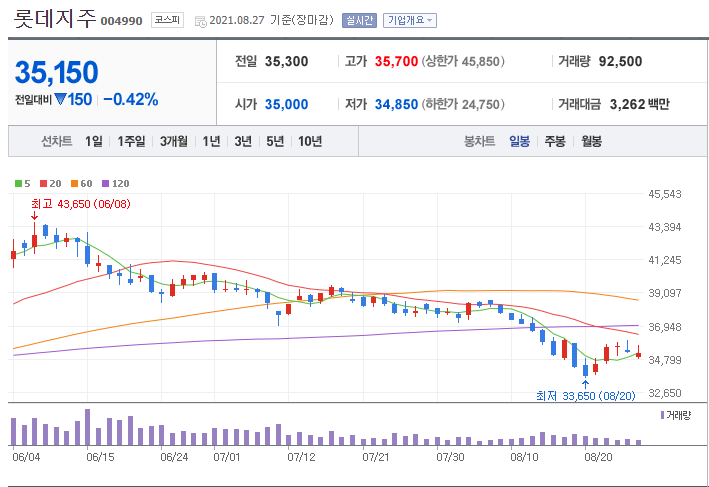Click the 최고 43,650 (06/08) high marker

(x=81, y=204)
